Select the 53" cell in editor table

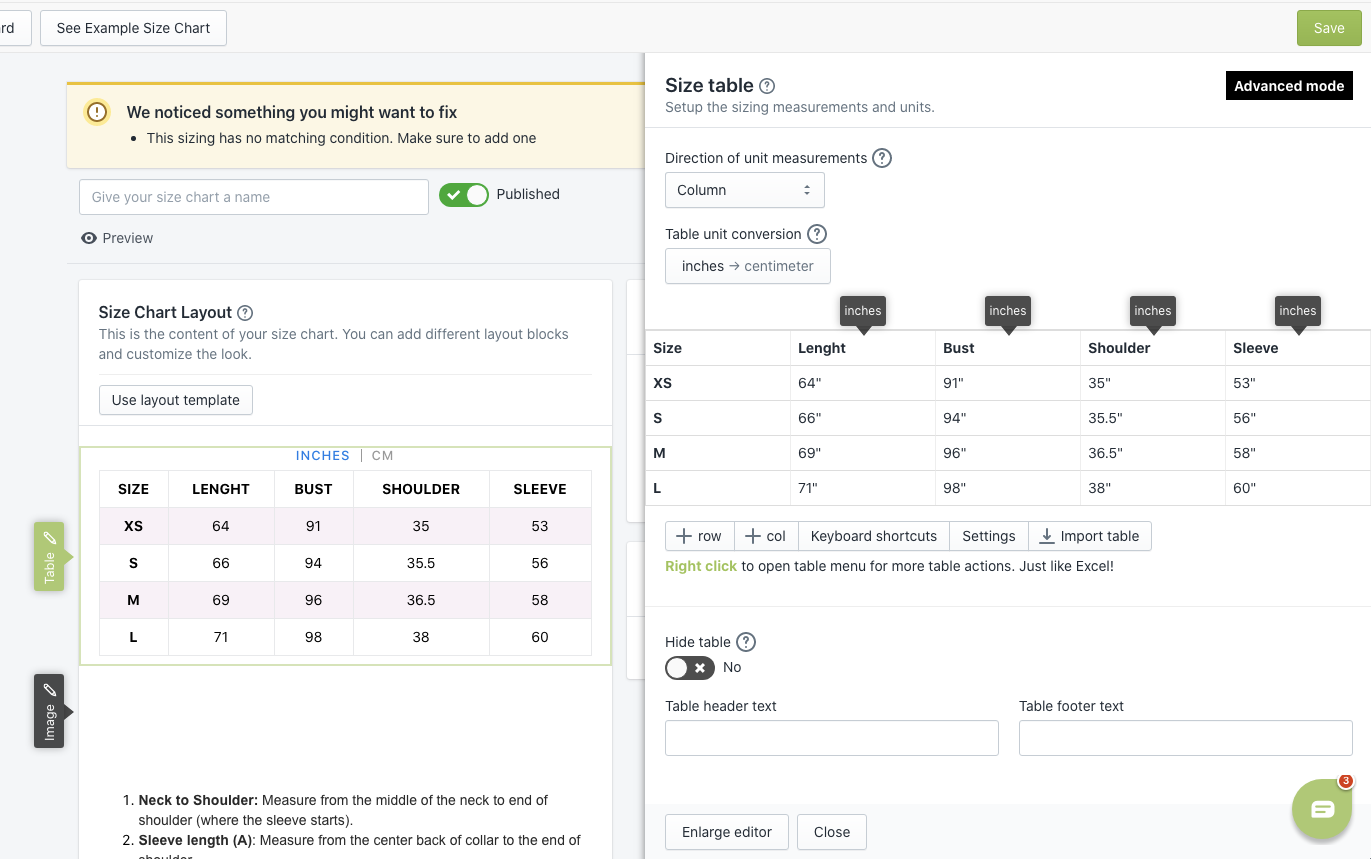(x=1298, y=383)
